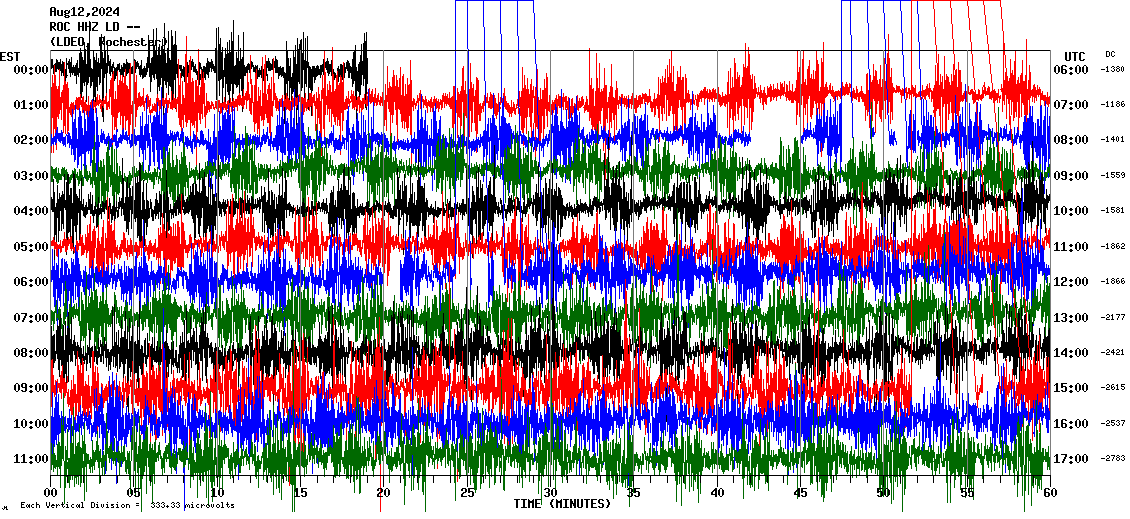Click the TIME (MINUTES) axis title

click(562, 504)
